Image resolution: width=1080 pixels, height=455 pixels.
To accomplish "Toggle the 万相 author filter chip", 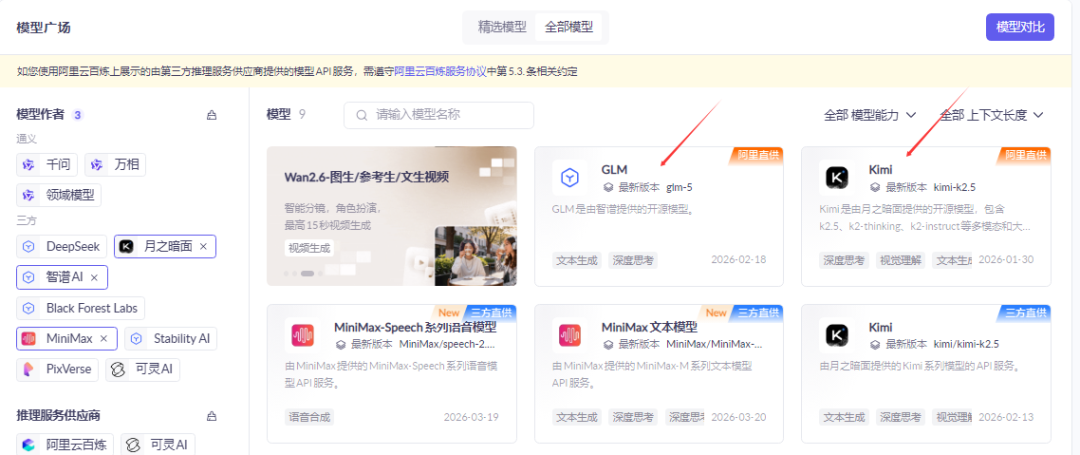I will click(116, 165).
